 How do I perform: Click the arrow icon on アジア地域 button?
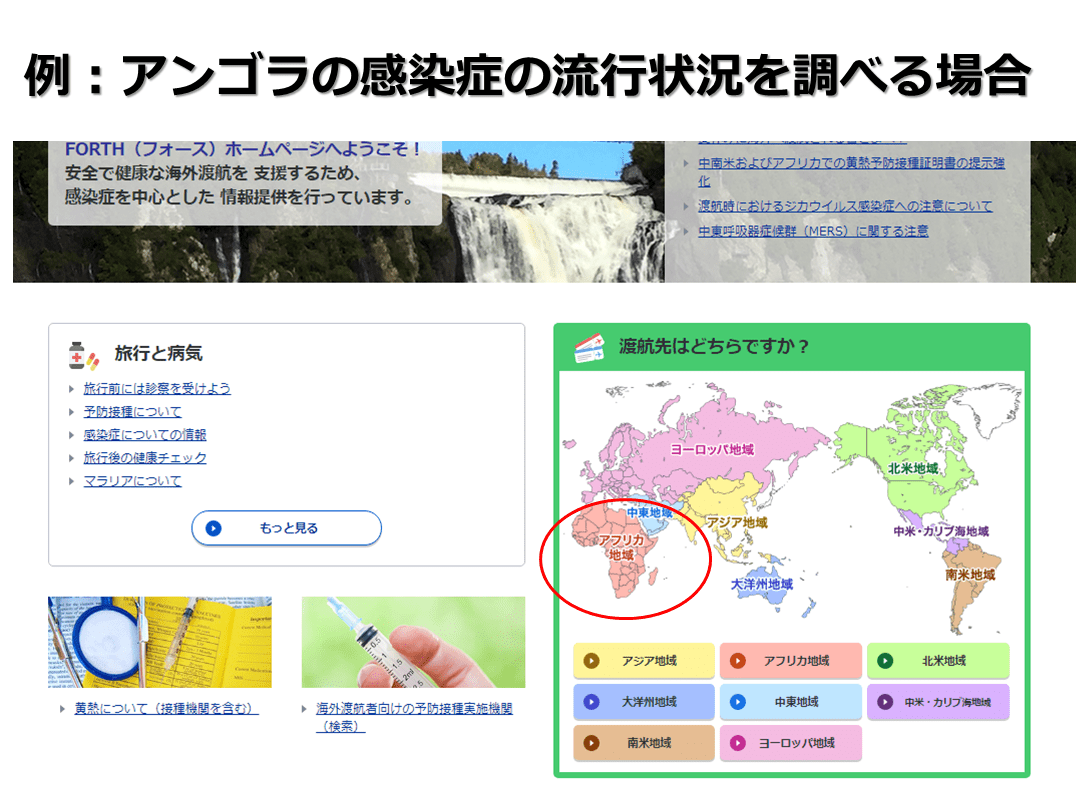pyautogui.click(x=591, y=661)
